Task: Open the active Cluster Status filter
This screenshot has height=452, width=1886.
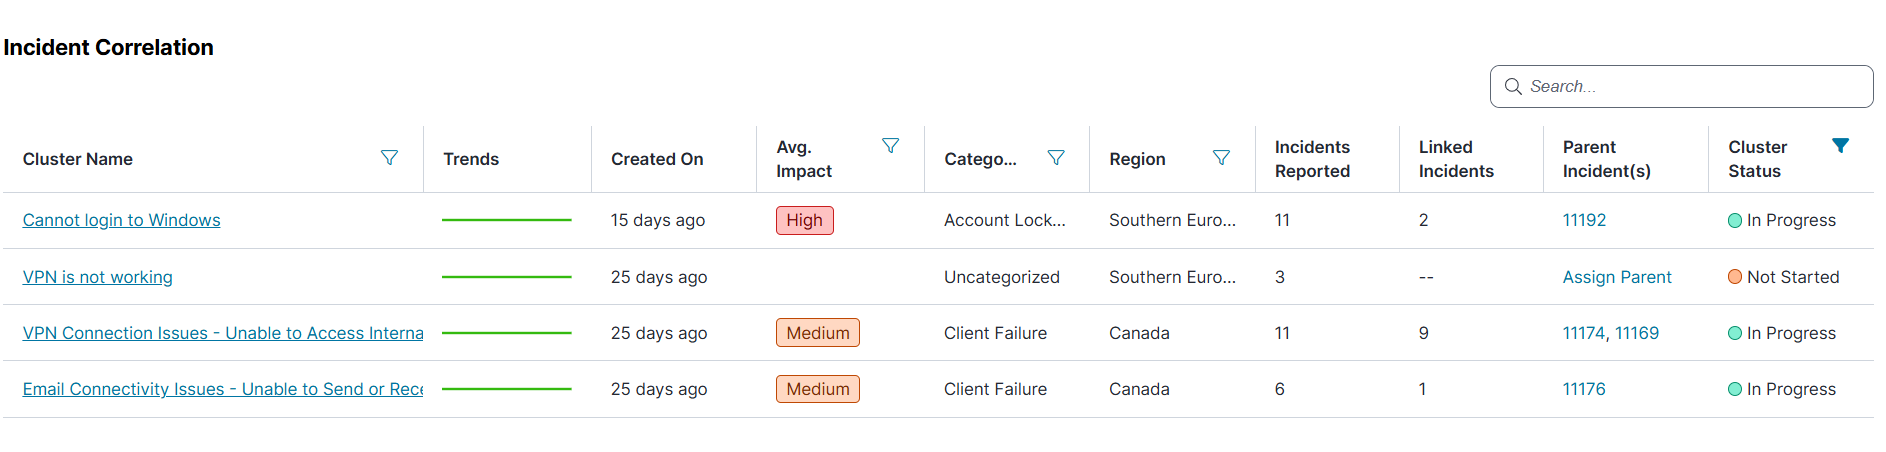Action: (x=1840, y=146)
